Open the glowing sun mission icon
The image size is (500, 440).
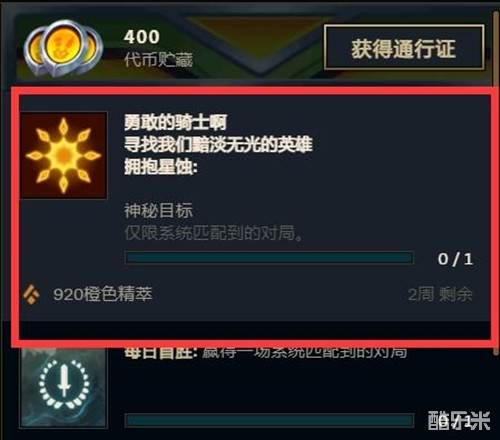64,155
